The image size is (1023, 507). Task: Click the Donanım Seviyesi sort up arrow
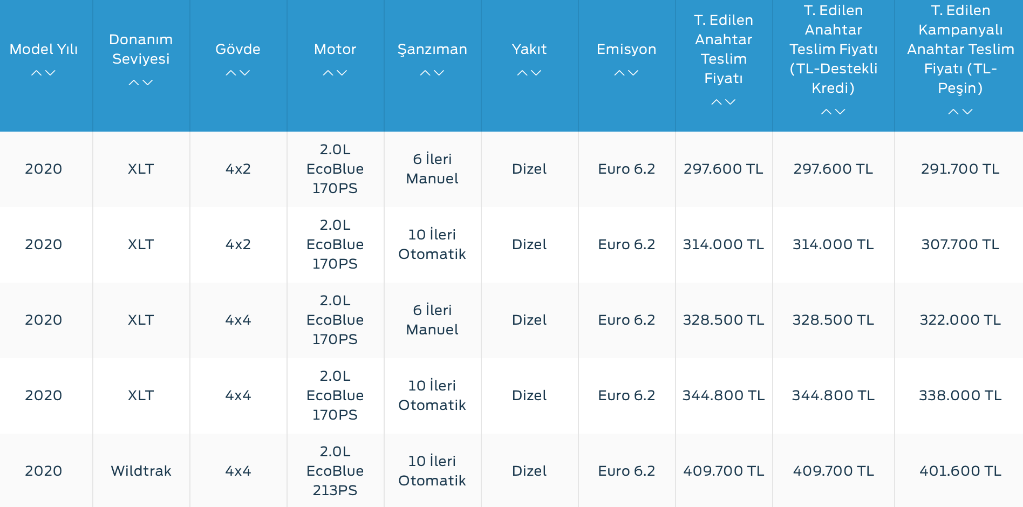(134, 83)
